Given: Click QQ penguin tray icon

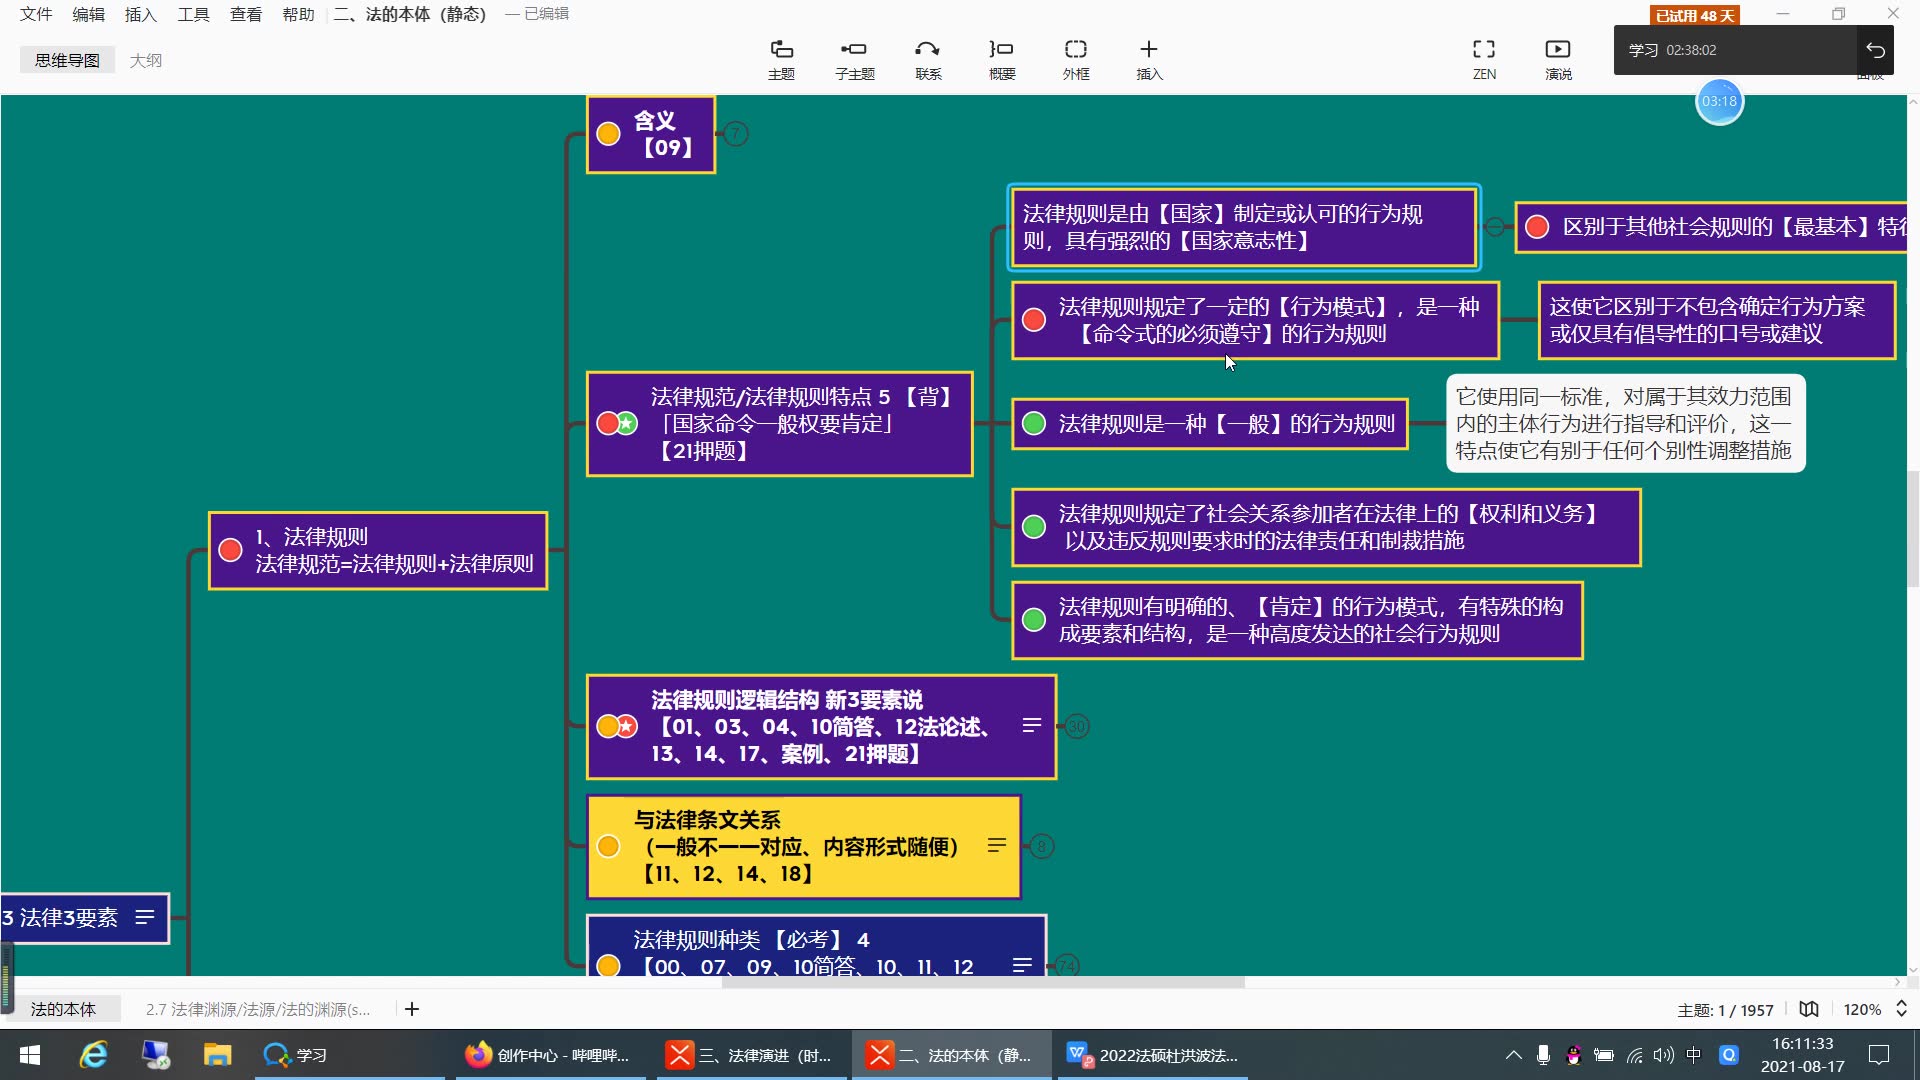Looking at the screenshot, I should coord(1573,1055).
